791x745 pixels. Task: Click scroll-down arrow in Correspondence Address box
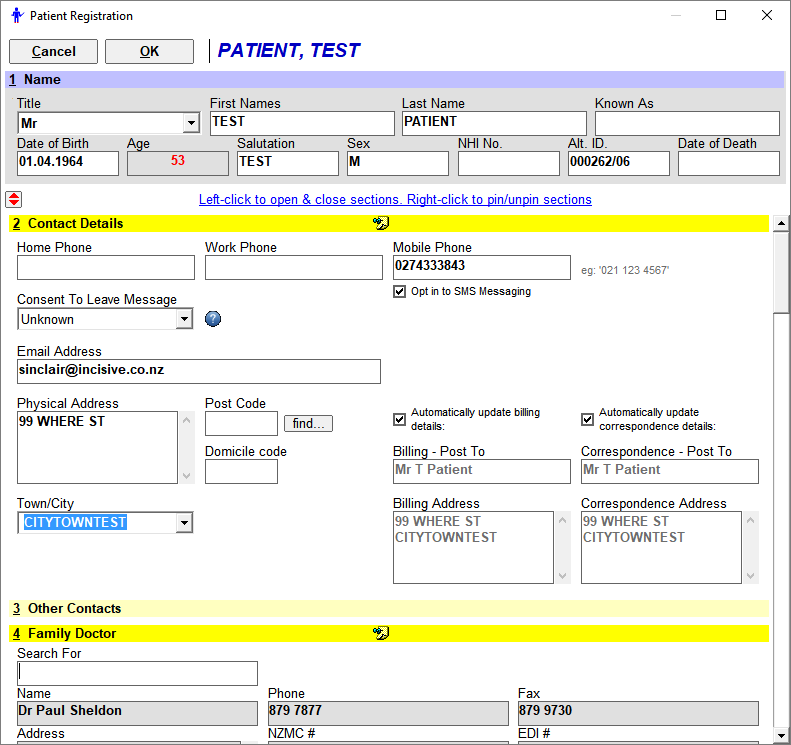[x=750, y=576]
